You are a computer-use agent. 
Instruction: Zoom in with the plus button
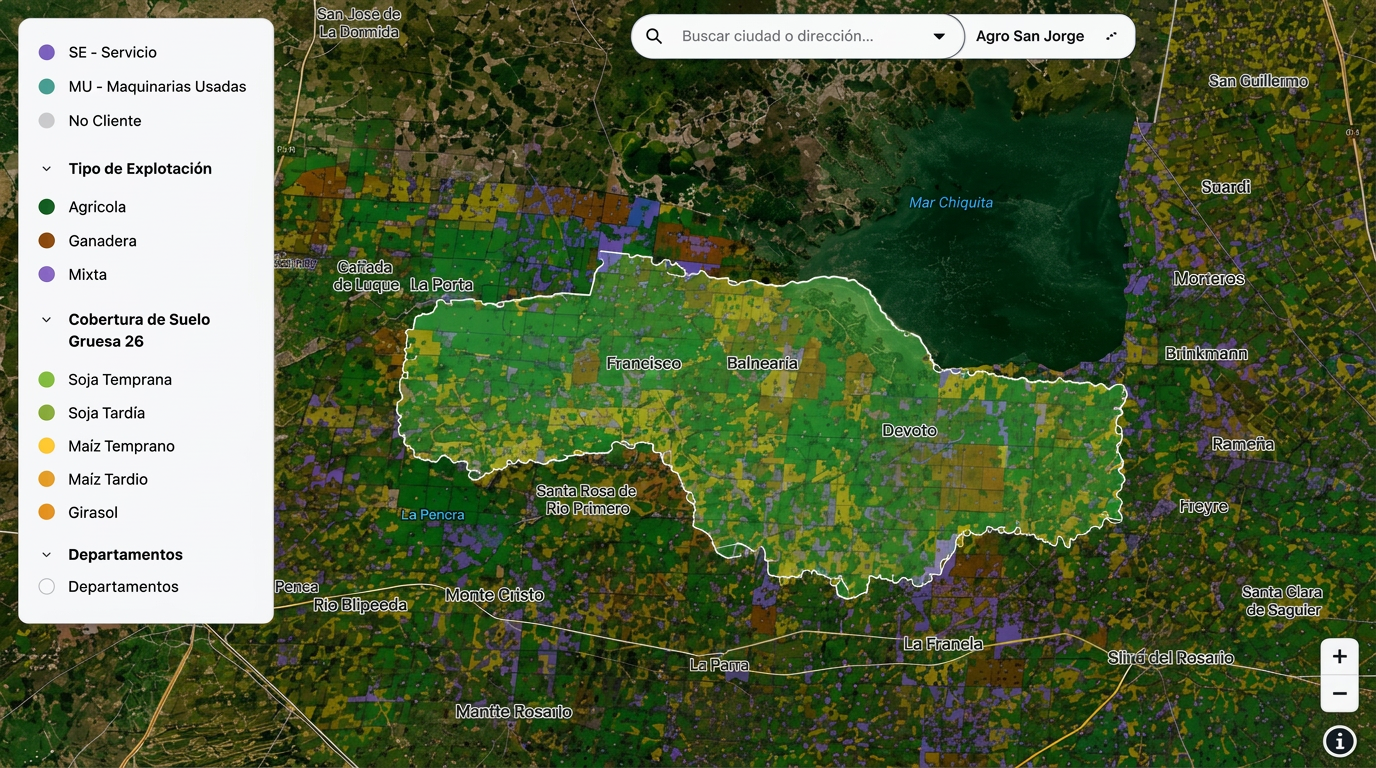click(1339, 657)
